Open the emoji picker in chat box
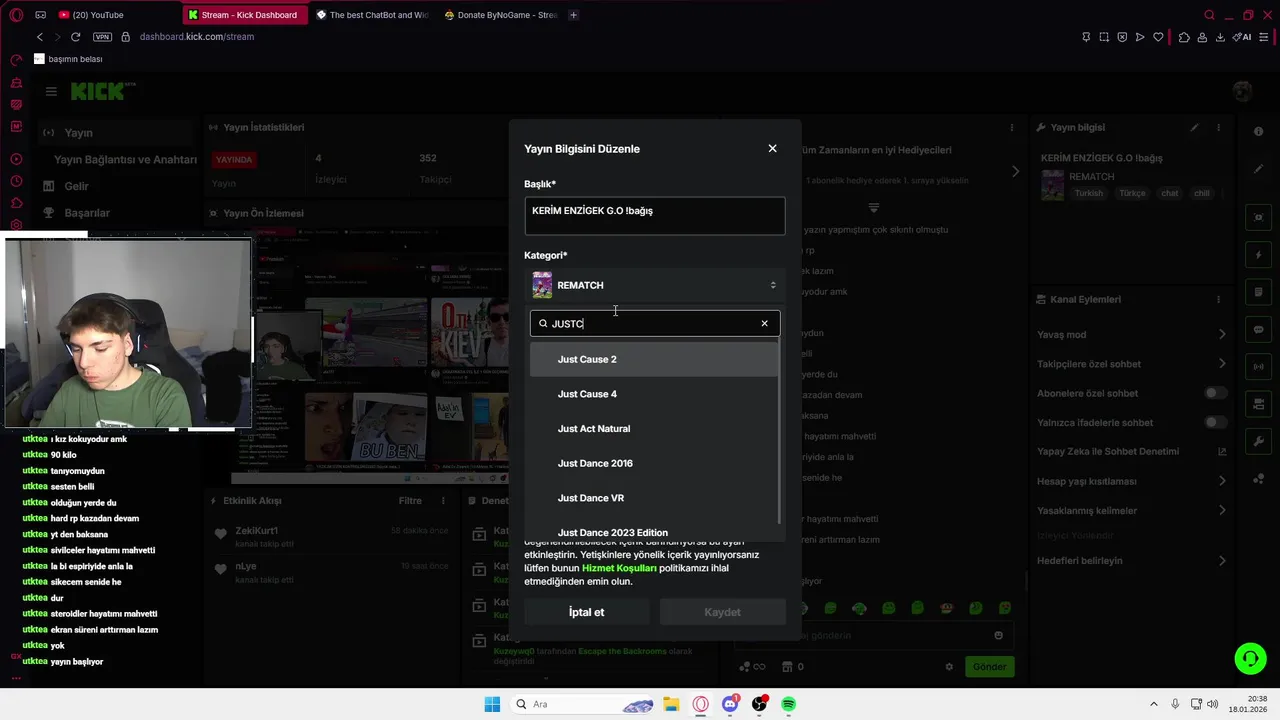This screenshot has width=1280, height=720. pyautogui.click(x=998, y=635)
